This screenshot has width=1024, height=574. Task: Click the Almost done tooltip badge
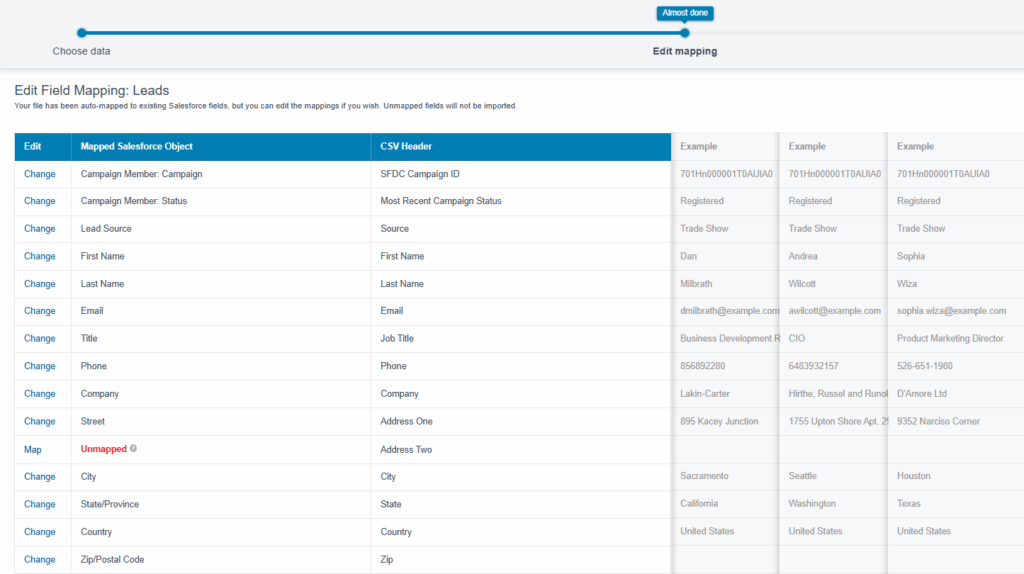[684, 13]
